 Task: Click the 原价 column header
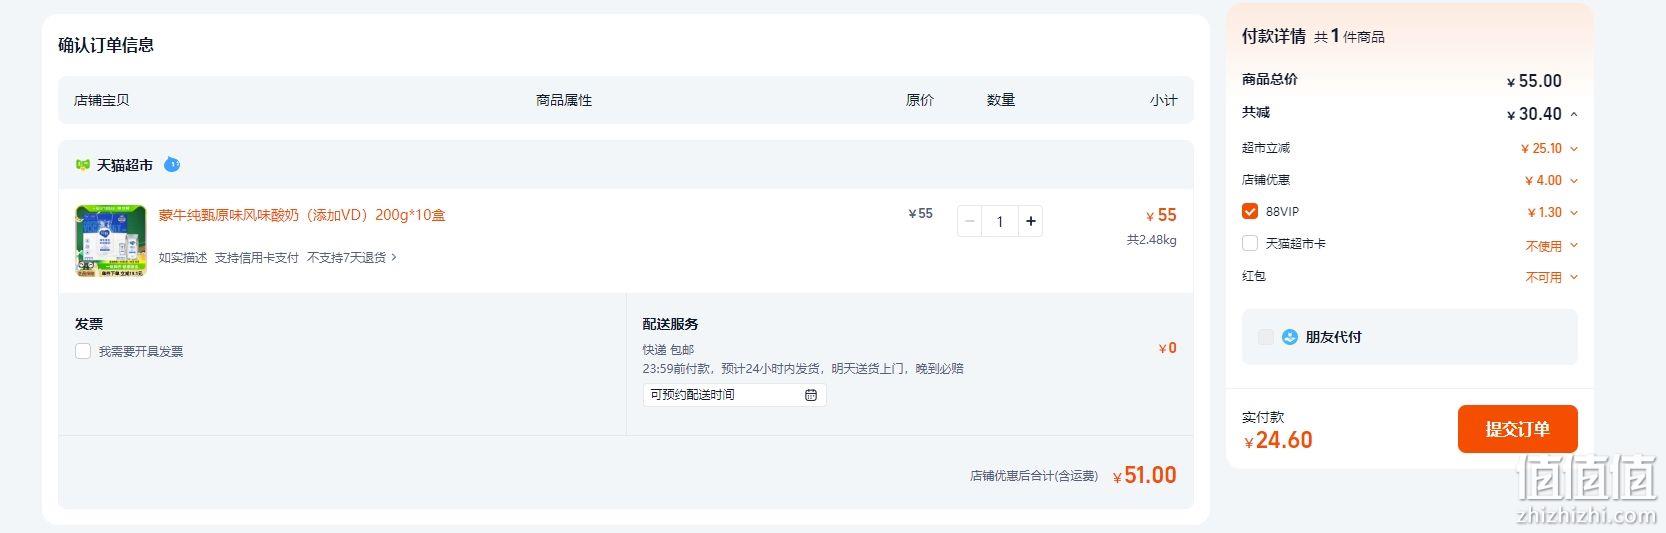click(920, 100)
